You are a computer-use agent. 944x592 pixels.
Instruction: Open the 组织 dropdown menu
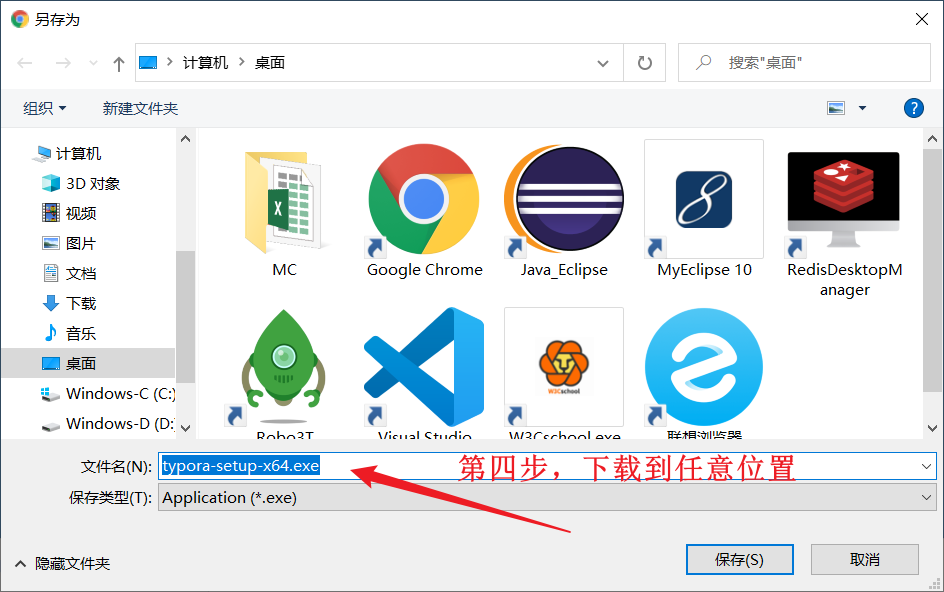(x=44, y=108)
